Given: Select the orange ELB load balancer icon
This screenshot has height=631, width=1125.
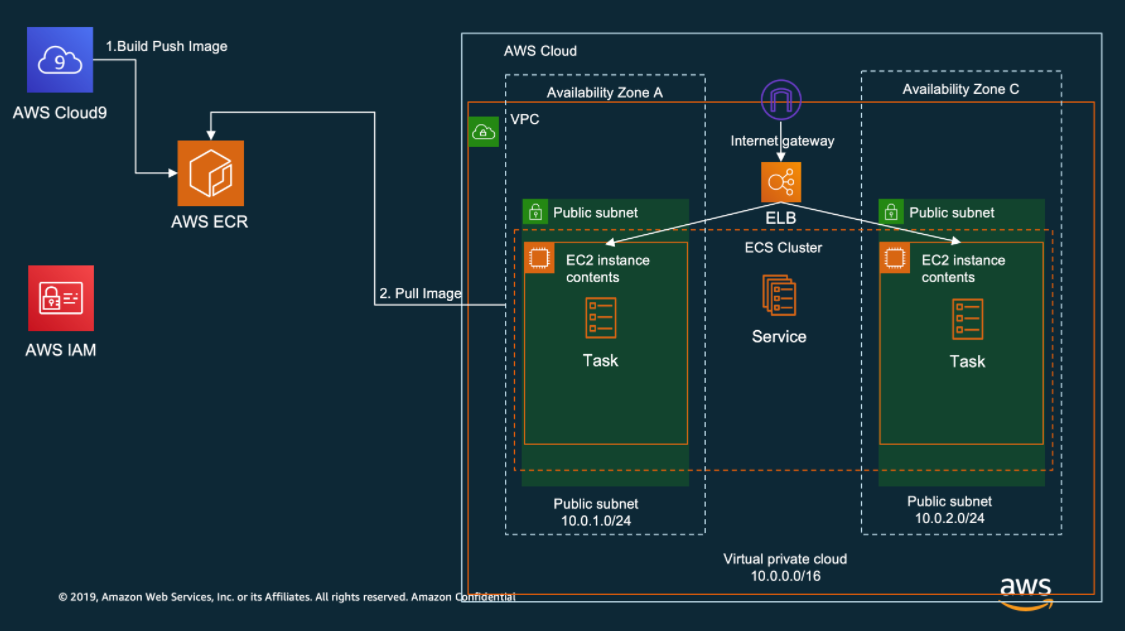Looking at the screenshot, I should 781,182.
